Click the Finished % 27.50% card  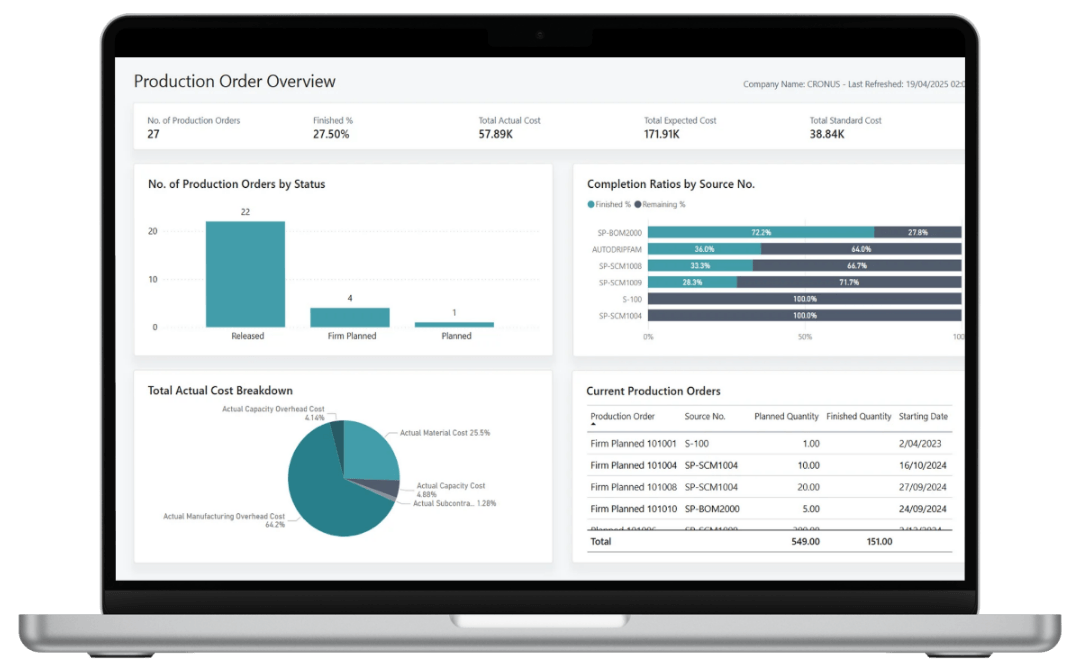(333, 127)
